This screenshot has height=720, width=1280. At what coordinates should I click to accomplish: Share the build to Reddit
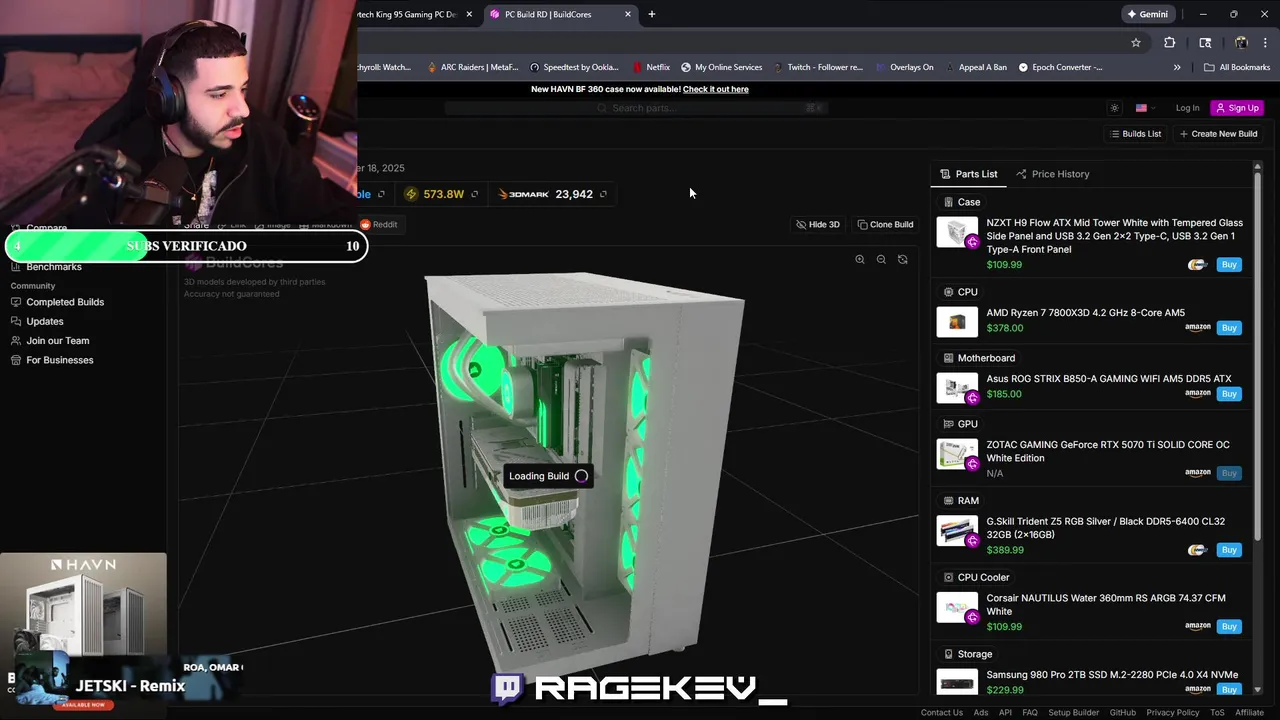click(379, 225)
